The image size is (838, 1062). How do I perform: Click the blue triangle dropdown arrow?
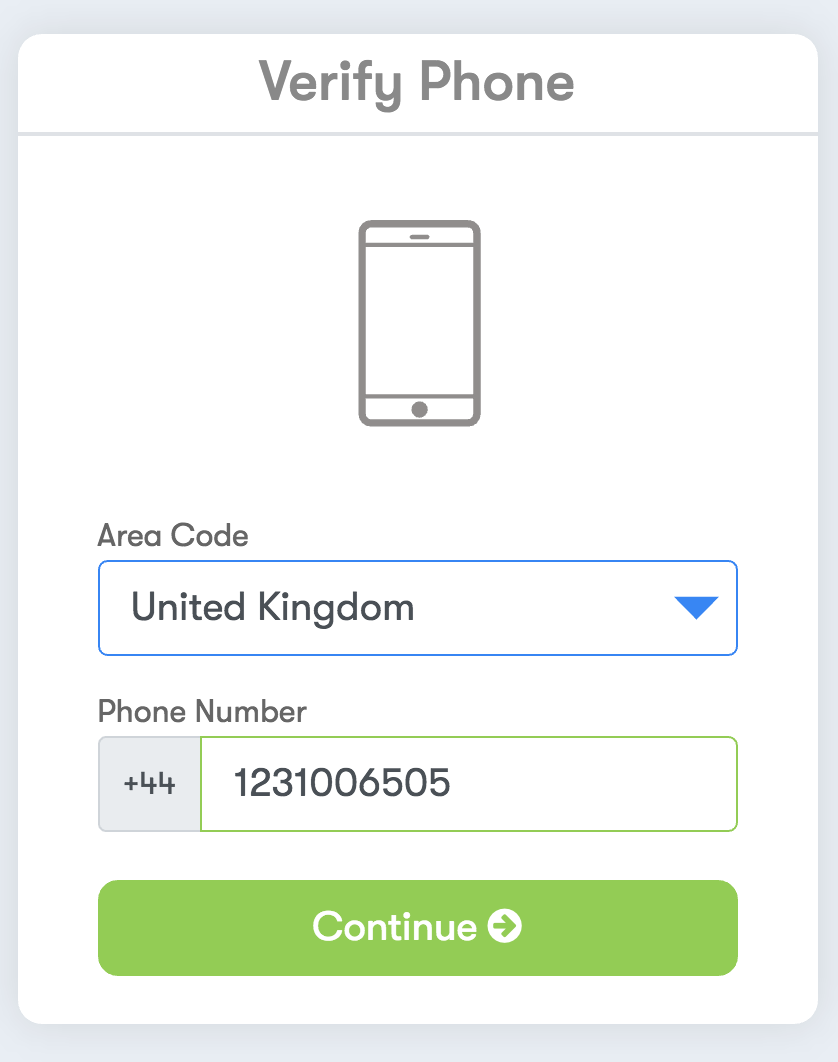[x=696, y=608]
